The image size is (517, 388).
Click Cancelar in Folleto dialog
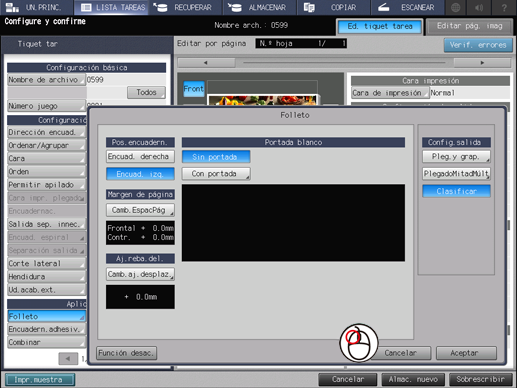pos(400,353)
